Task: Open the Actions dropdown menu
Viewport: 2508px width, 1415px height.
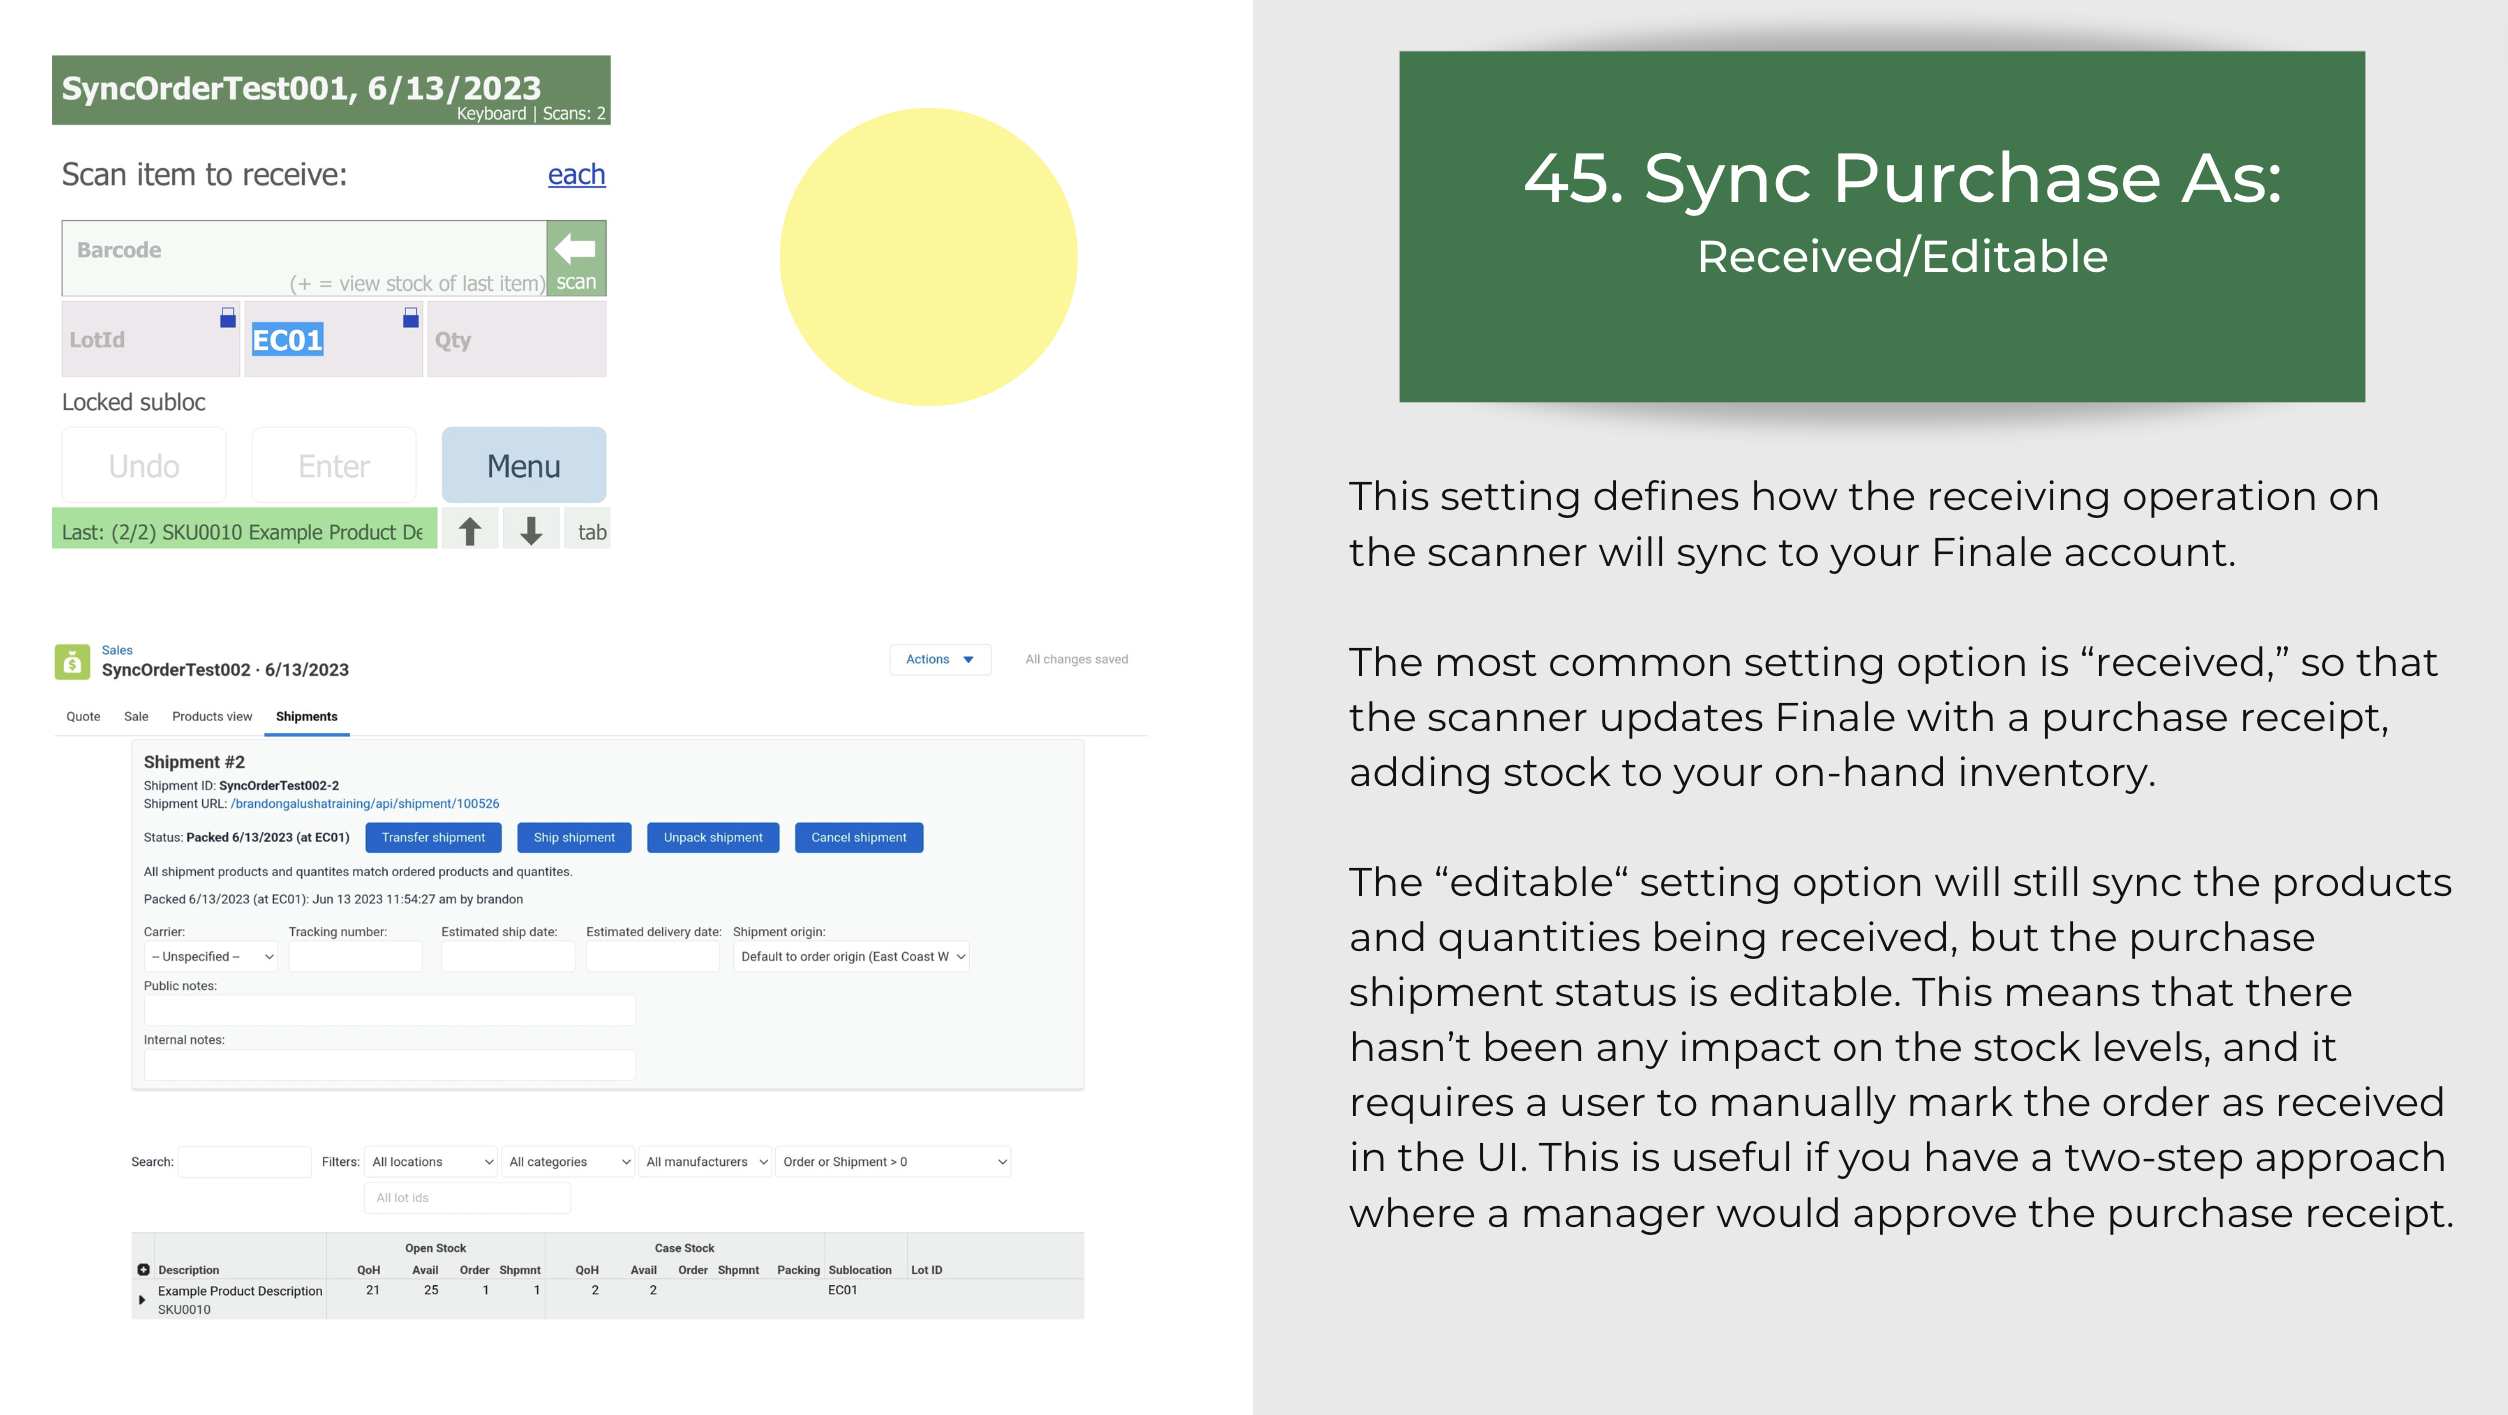Action: [940, 659]
